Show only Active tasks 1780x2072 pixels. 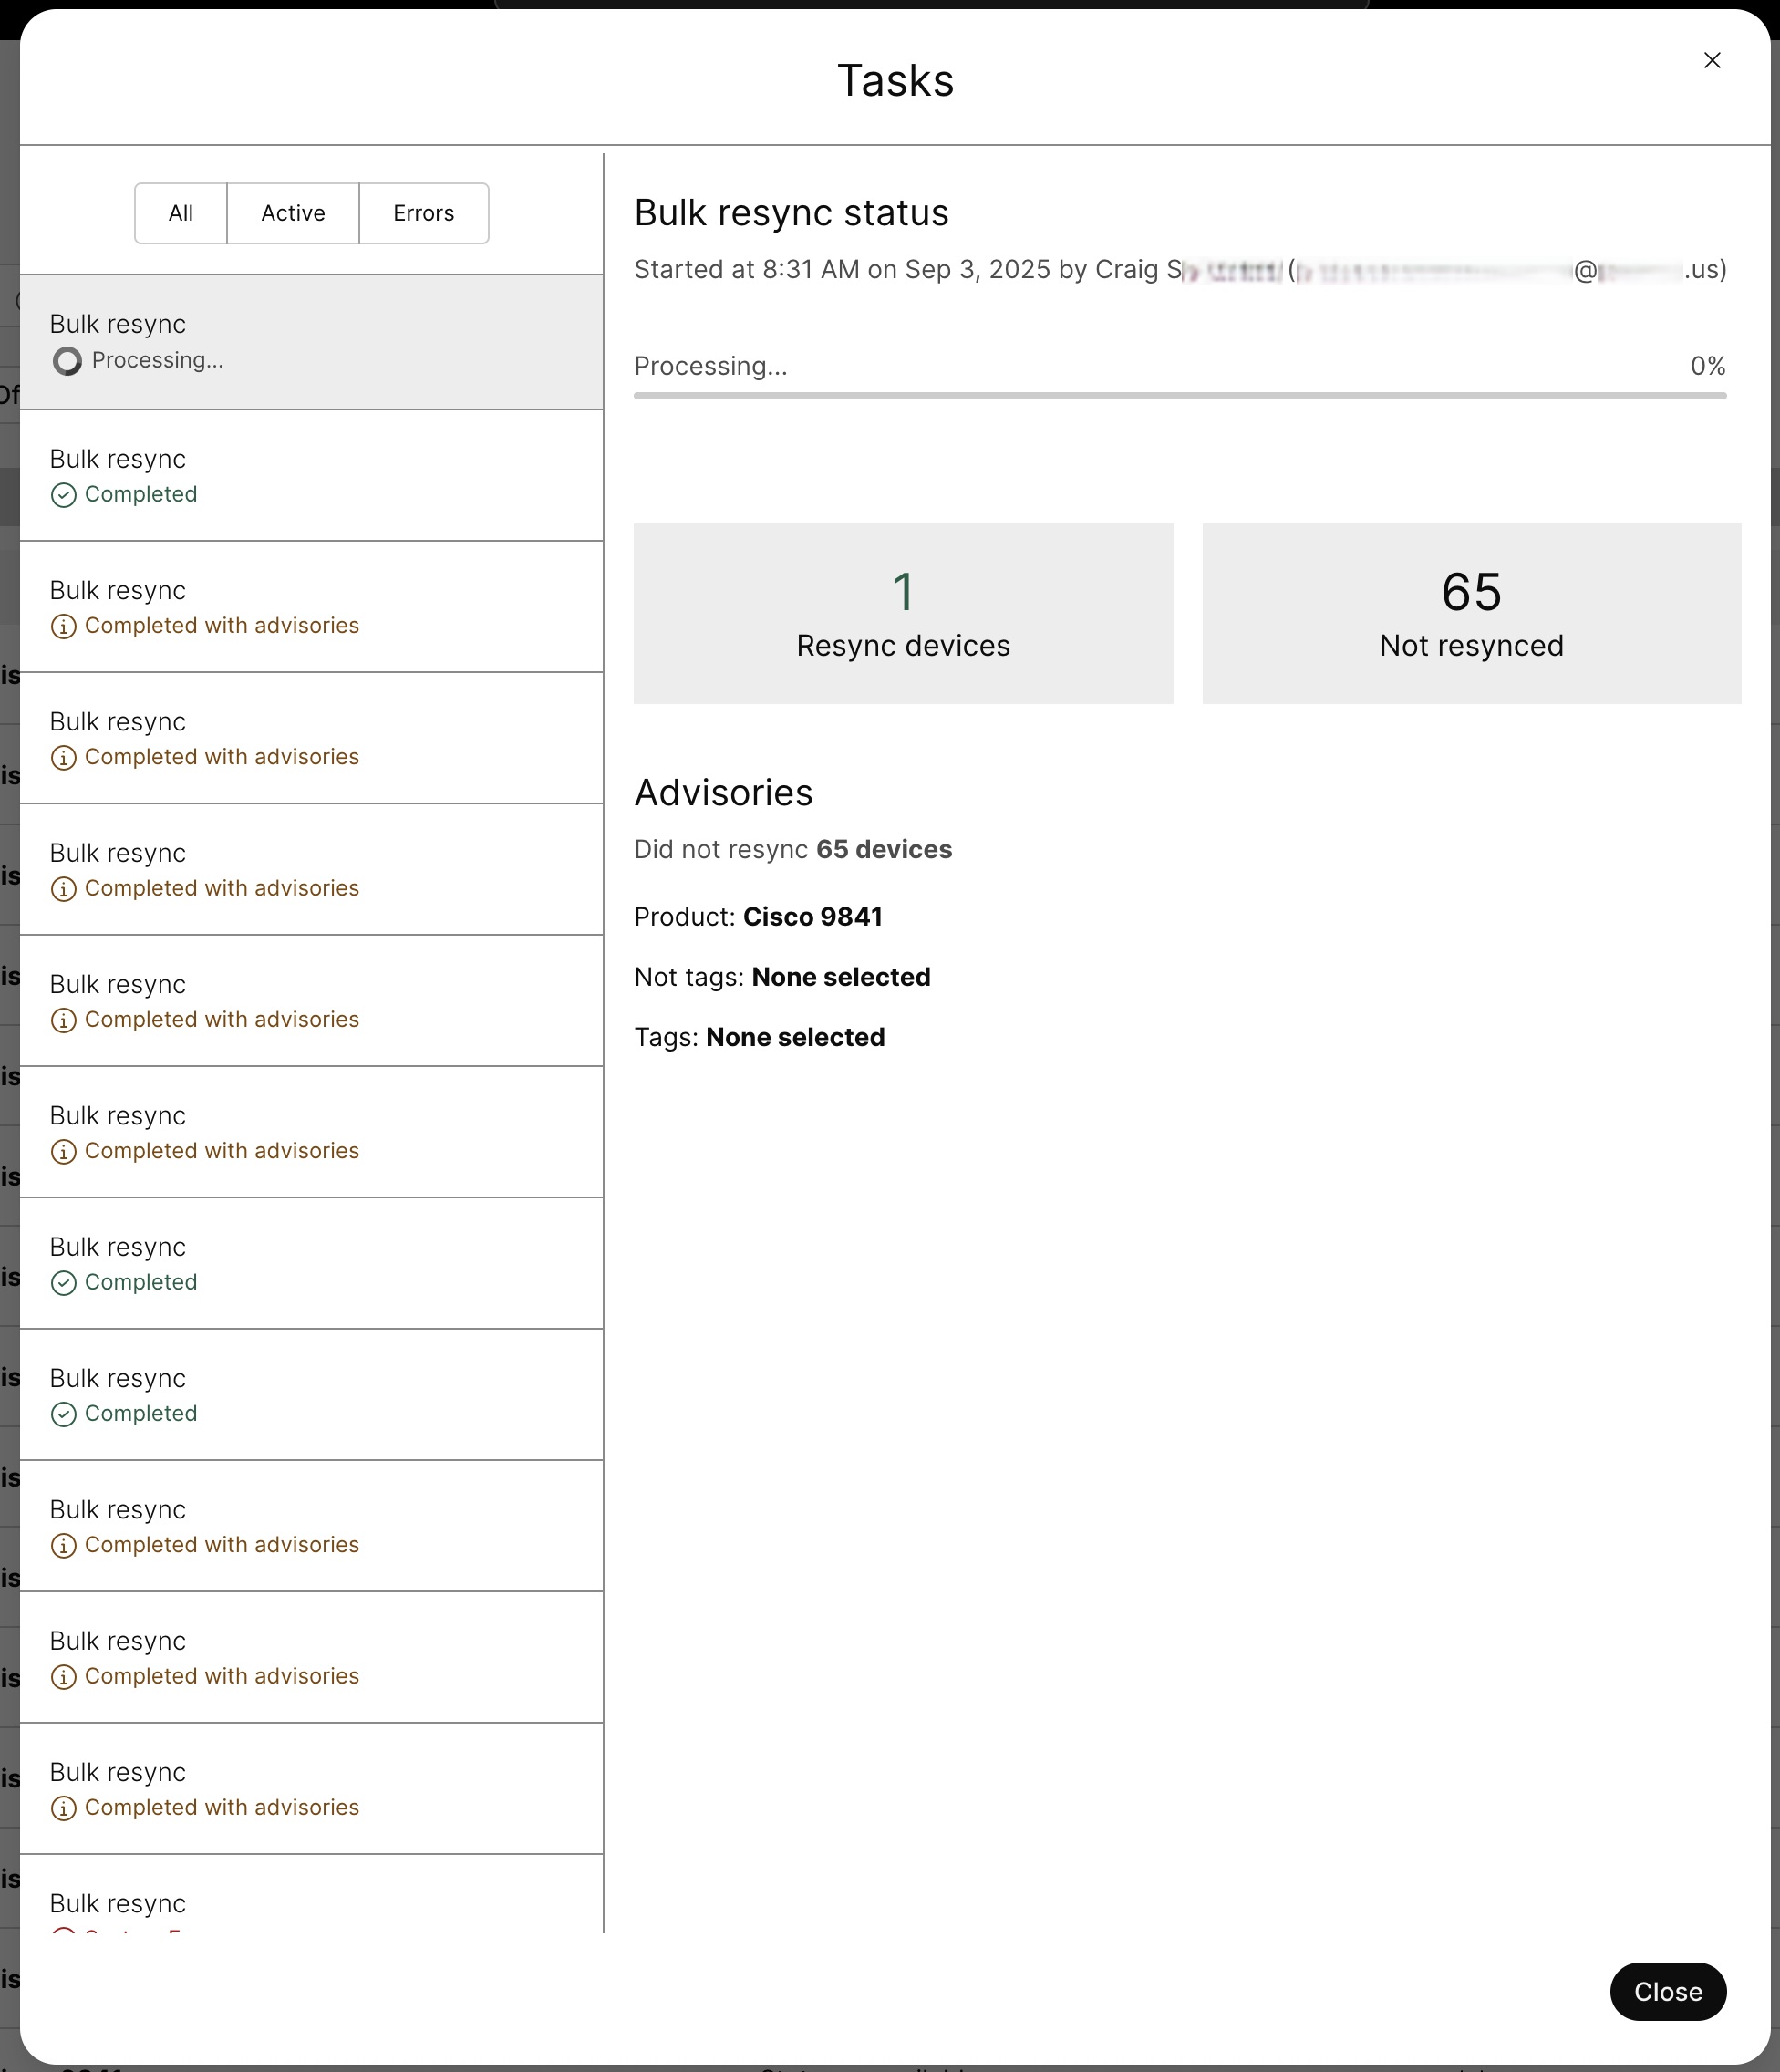pos(293,213)
